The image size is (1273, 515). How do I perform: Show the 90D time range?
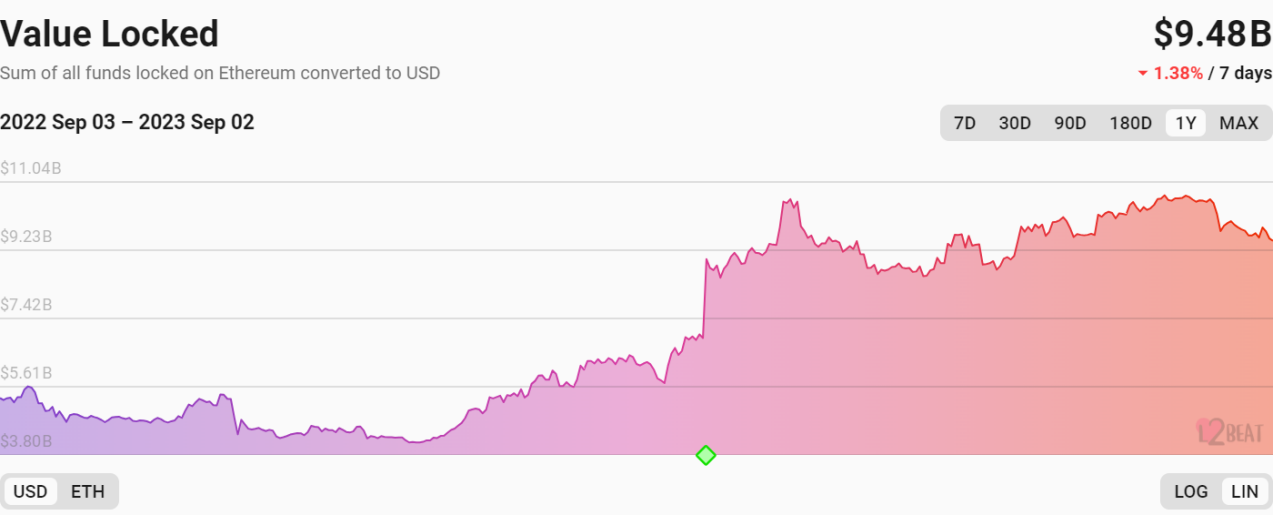pos(1070,123)
